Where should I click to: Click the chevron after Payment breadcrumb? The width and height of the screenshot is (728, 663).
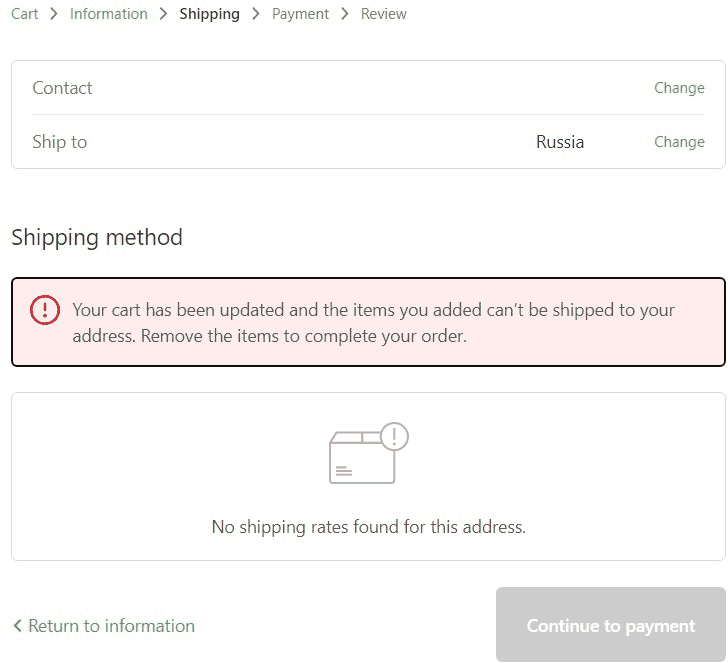(x=344, y=14)
